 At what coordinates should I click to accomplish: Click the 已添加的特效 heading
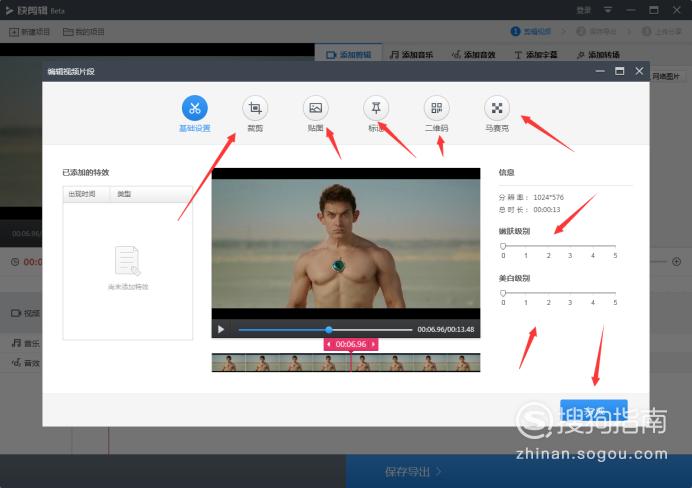pyautogui.click(x=86, y=173)
